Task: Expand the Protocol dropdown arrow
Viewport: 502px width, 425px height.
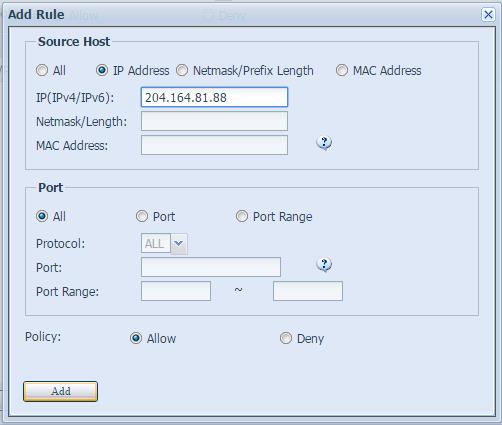Action: pos(179,244)
